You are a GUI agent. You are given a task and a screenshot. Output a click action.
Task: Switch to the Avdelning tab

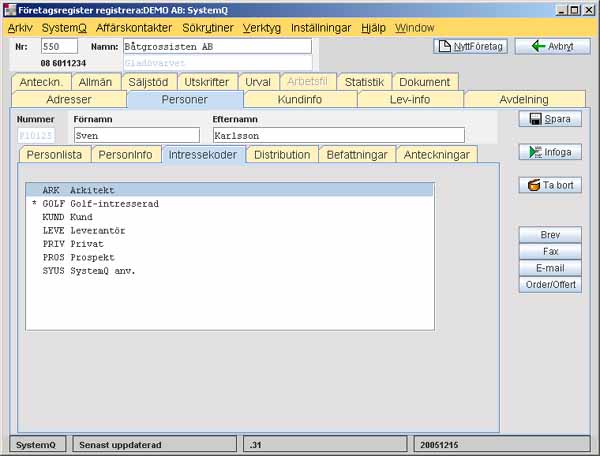coord(524,99)
